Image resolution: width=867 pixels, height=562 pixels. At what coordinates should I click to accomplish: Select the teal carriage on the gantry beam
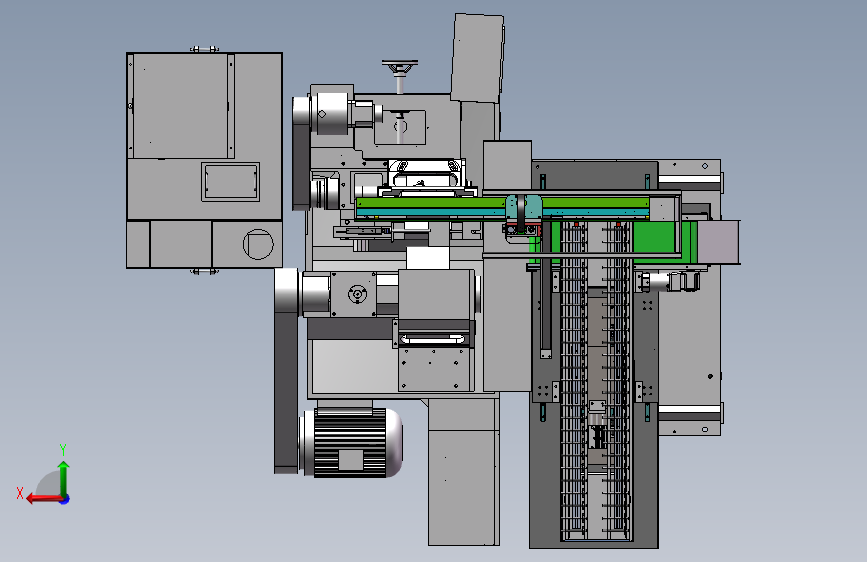pyautogui.click(x=524, y=208)
